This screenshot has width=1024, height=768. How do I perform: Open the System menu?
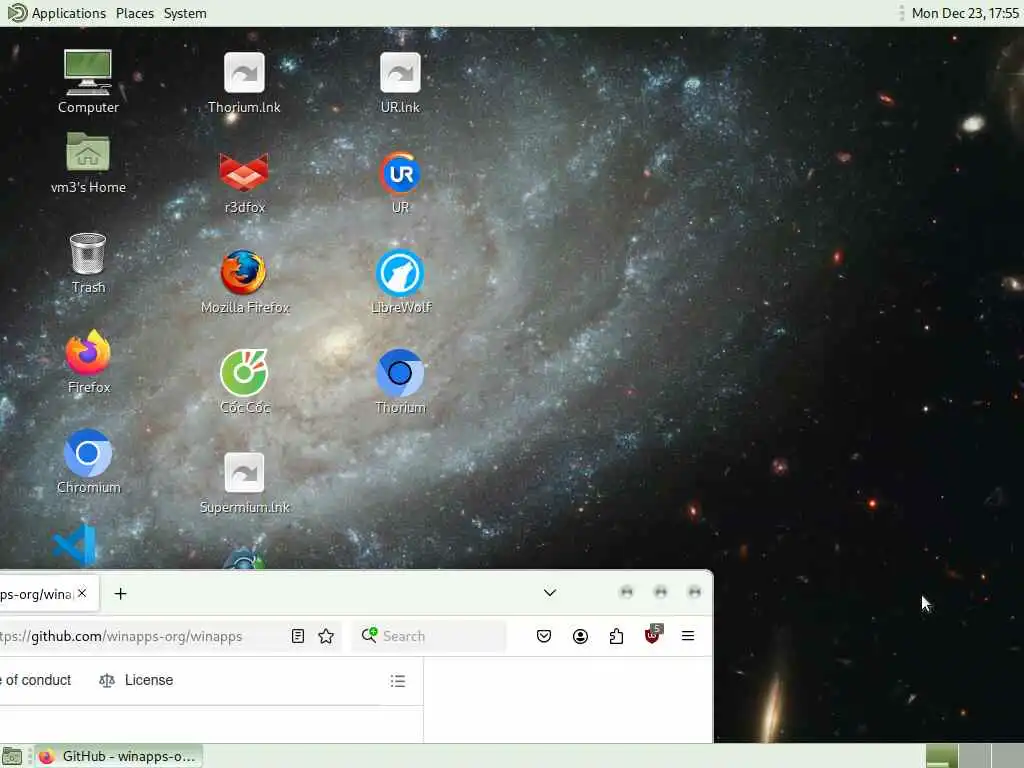(185, 13)
